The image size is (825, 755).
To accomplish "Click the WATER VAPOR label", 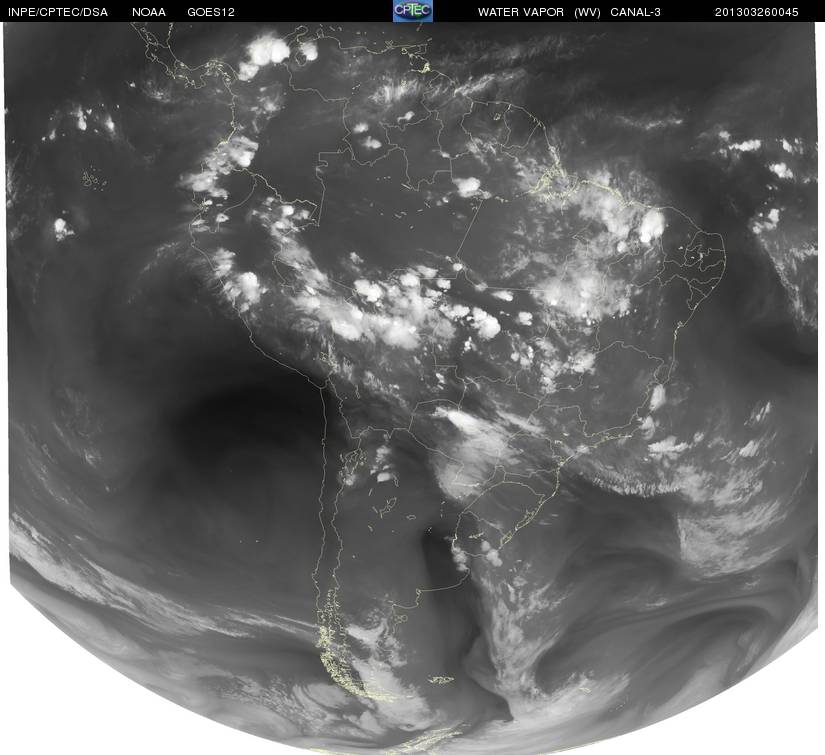I will point(521,12).
